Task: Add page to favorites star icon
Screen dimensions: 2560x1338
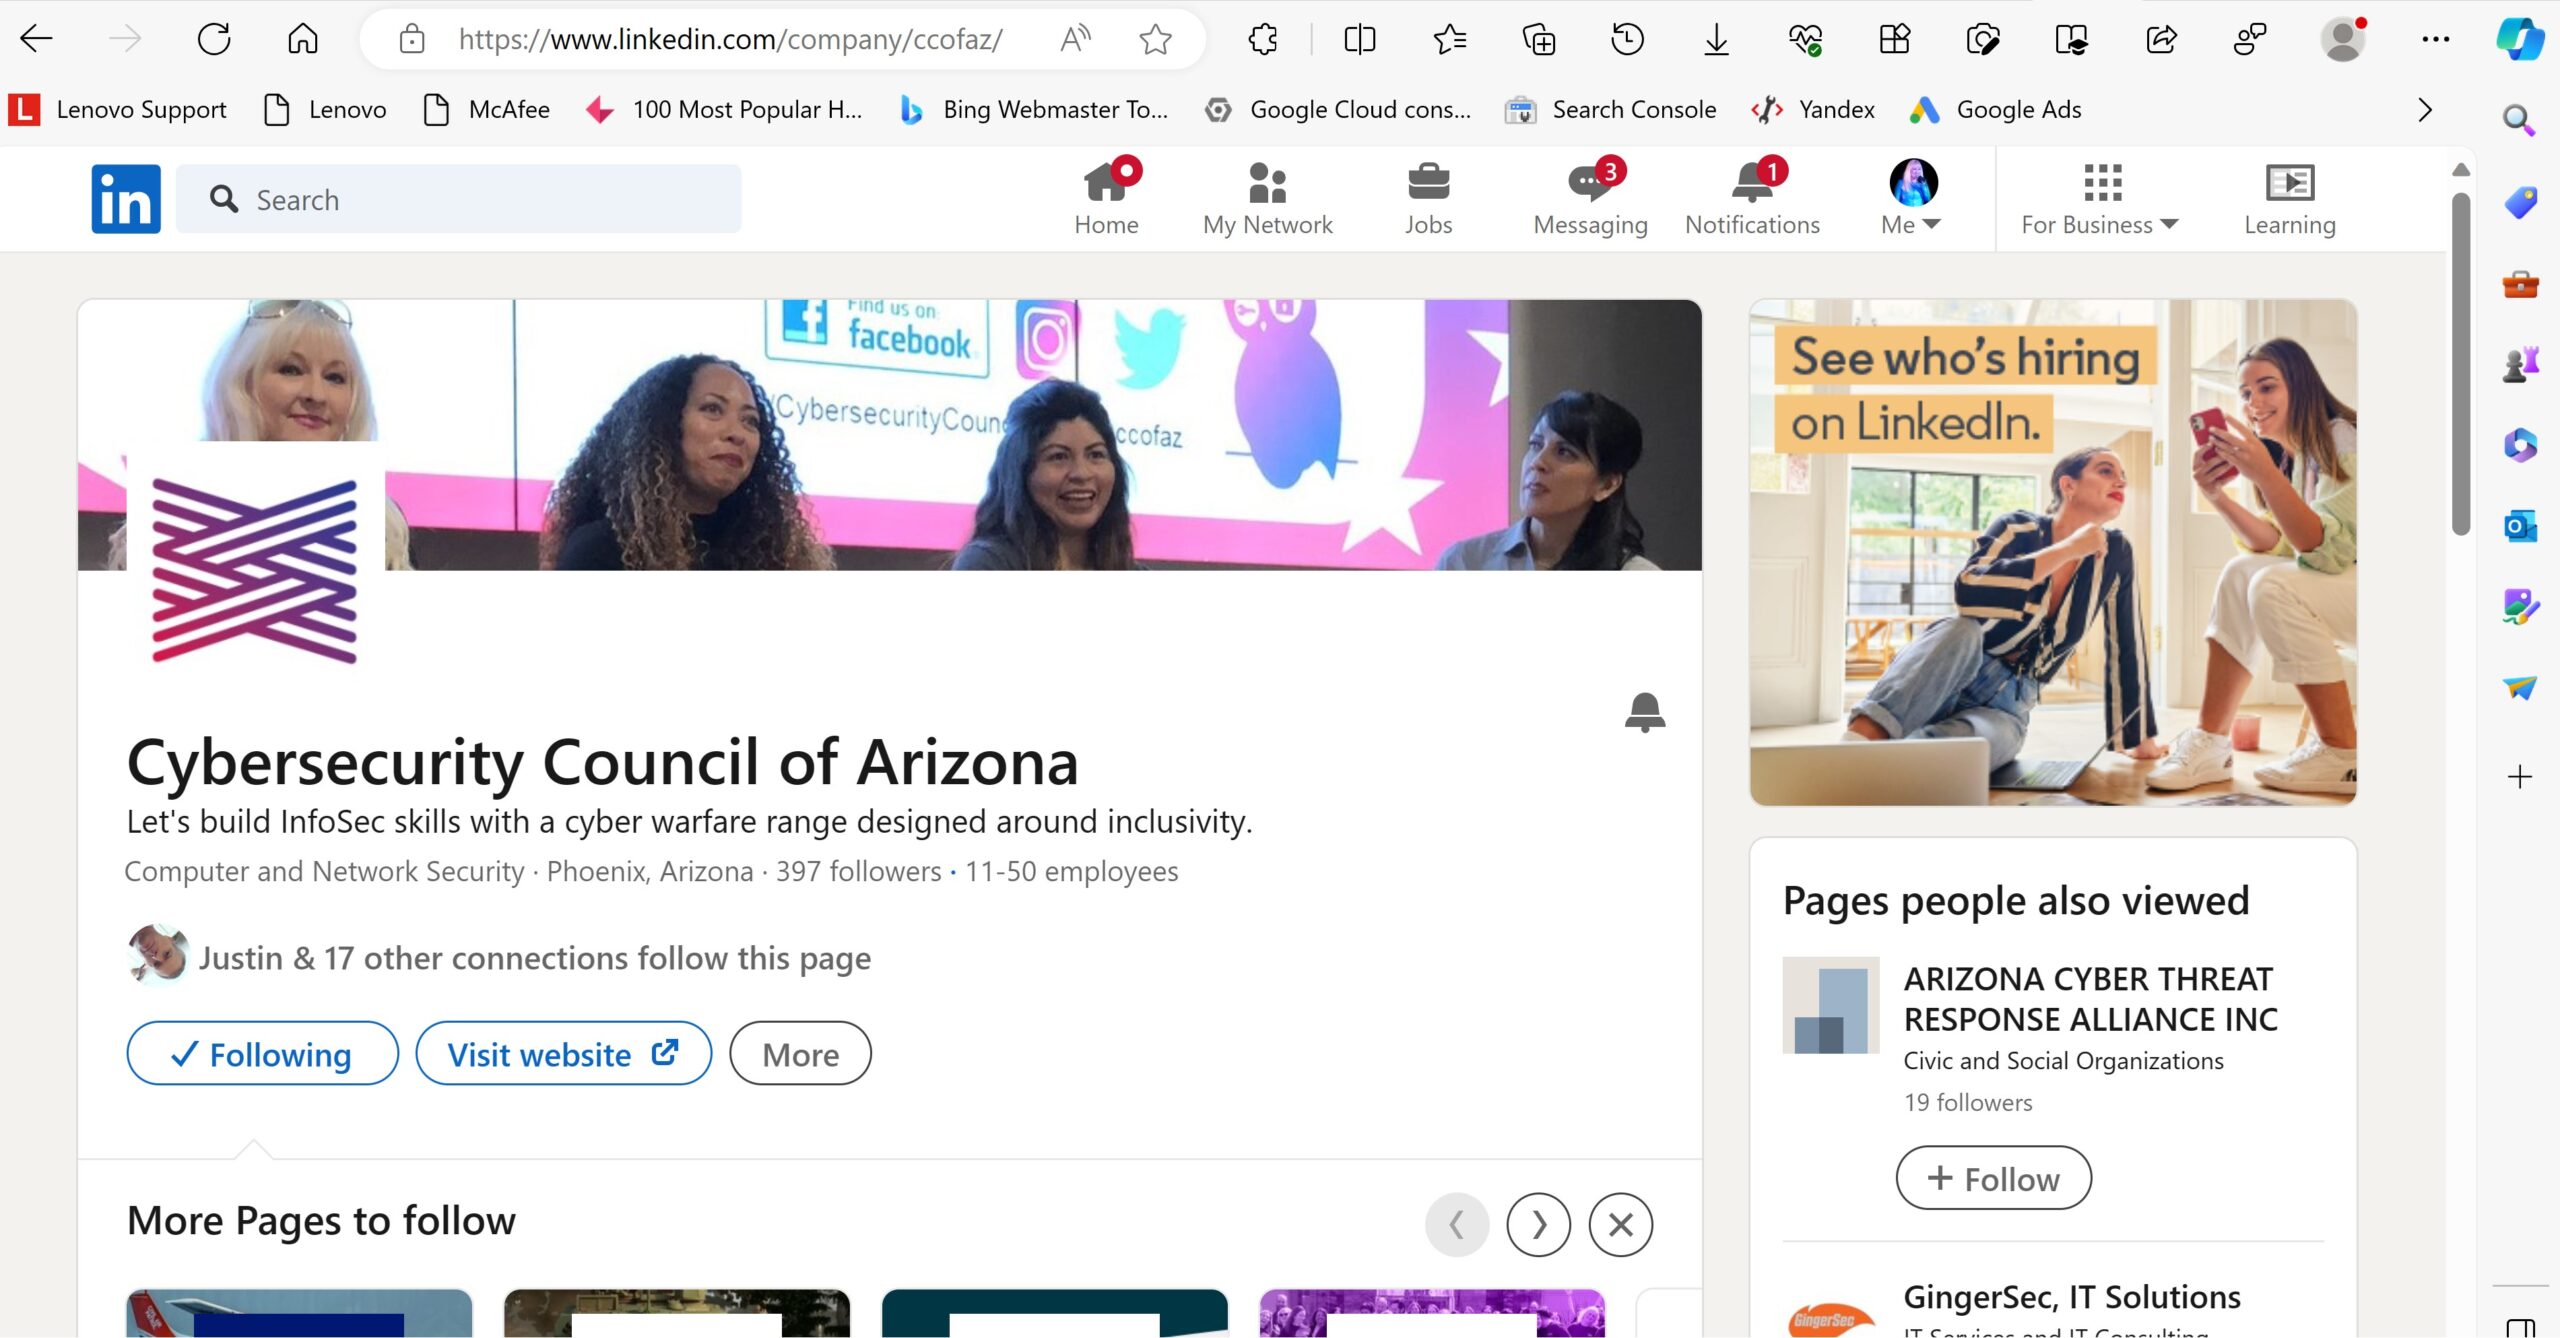Action: [x=1155, y=40]
